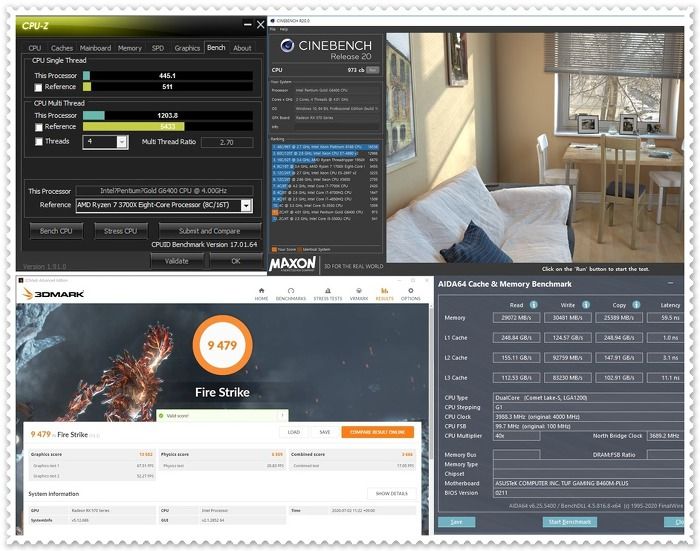Screen dimensions: 700x551
Task: Open the Graphics tab in CPU-Z
Action: (x=187, y=48)
